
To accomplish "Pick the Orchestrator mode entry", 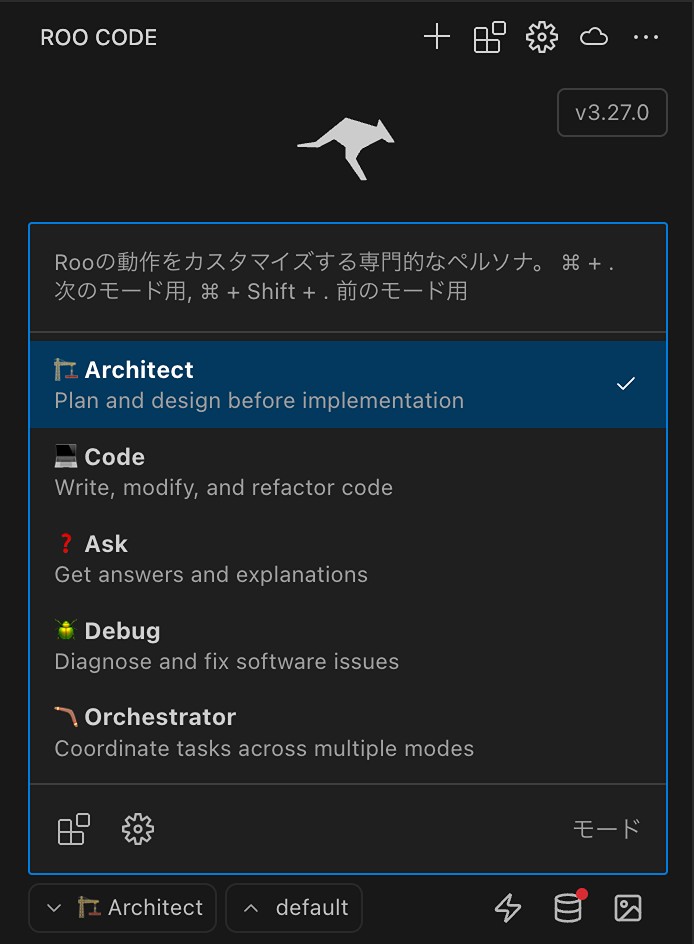I will point(300,732).
